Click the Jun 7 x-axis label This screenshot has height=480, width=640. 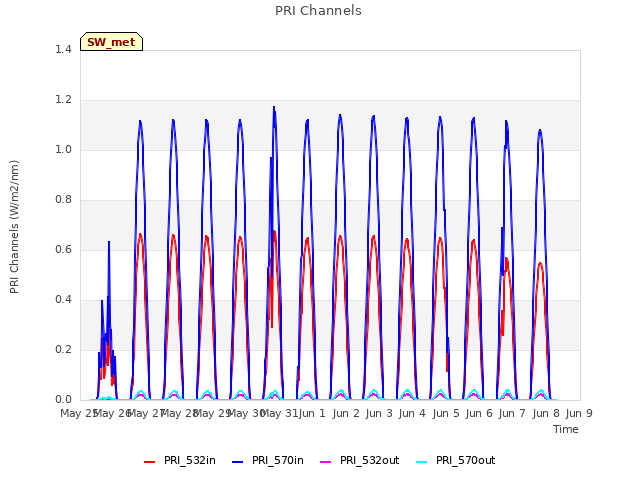point(512,413)
